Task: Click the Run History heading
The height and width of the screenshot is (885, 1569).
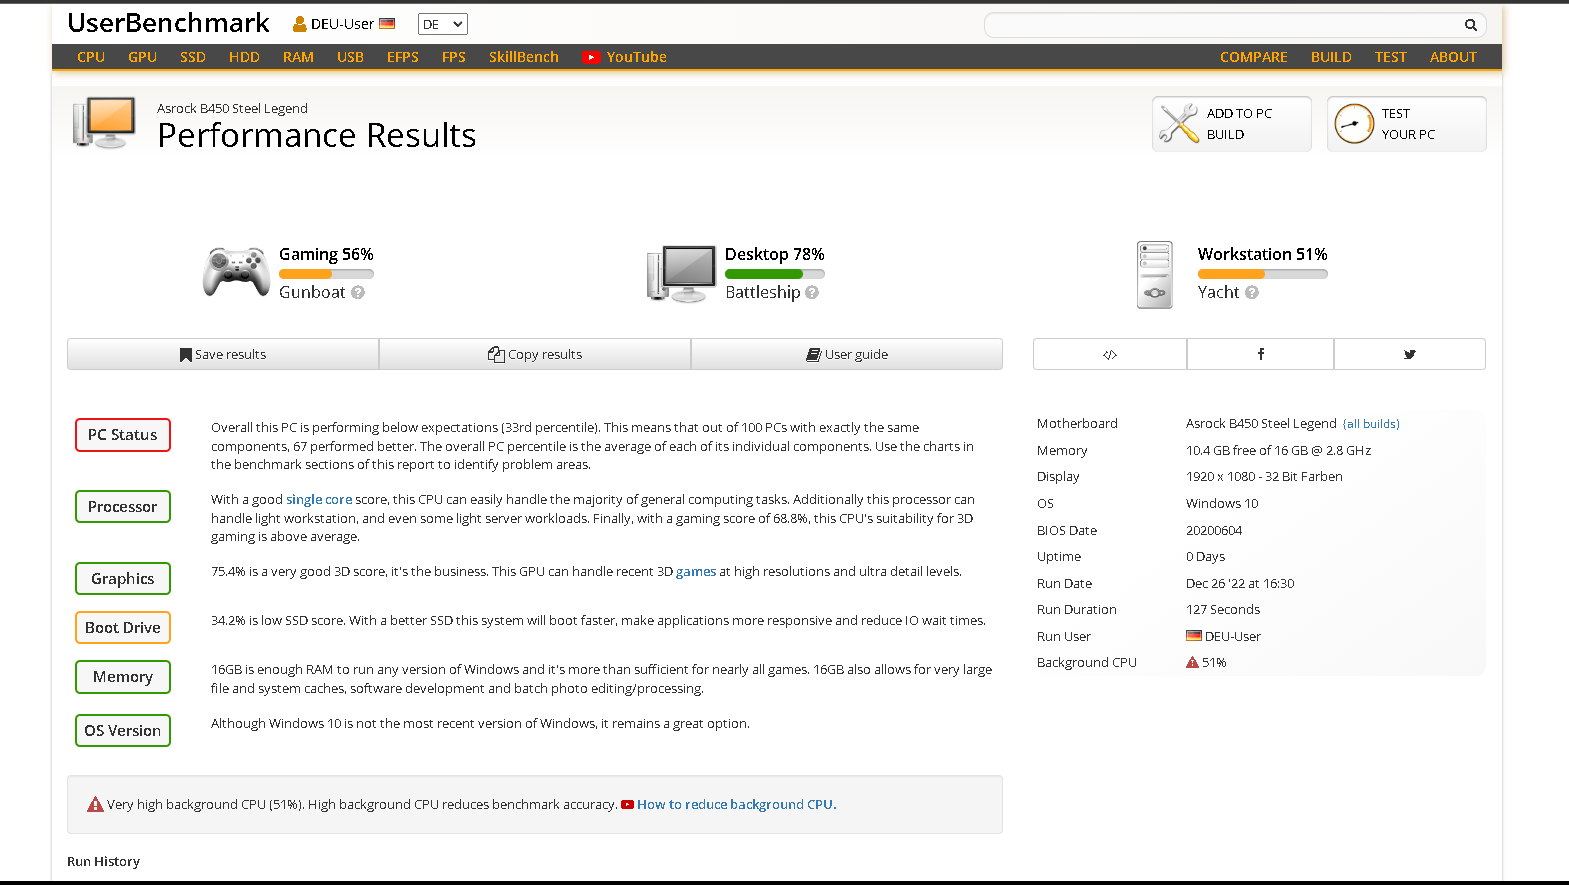Action: [x=103, y=862]
